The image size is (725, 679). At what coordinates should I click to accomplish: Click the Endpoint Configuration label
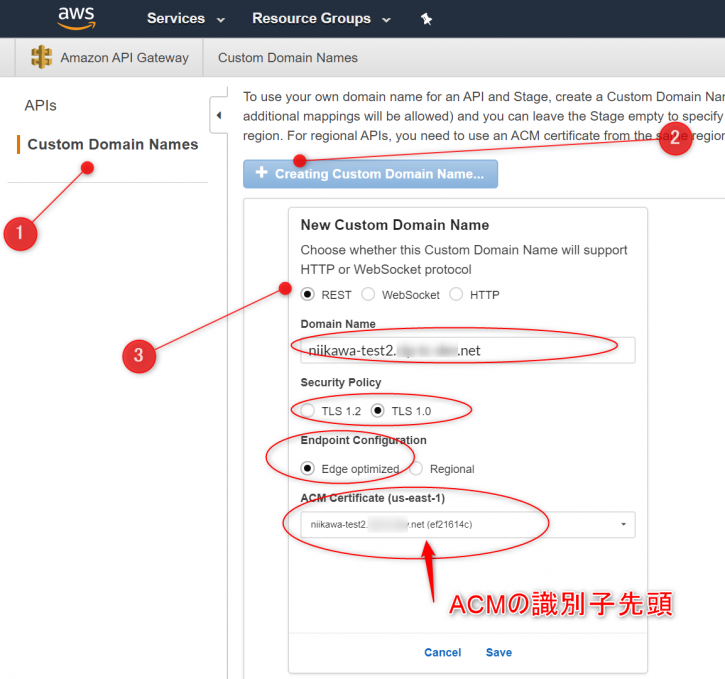(x=363, y=440)
